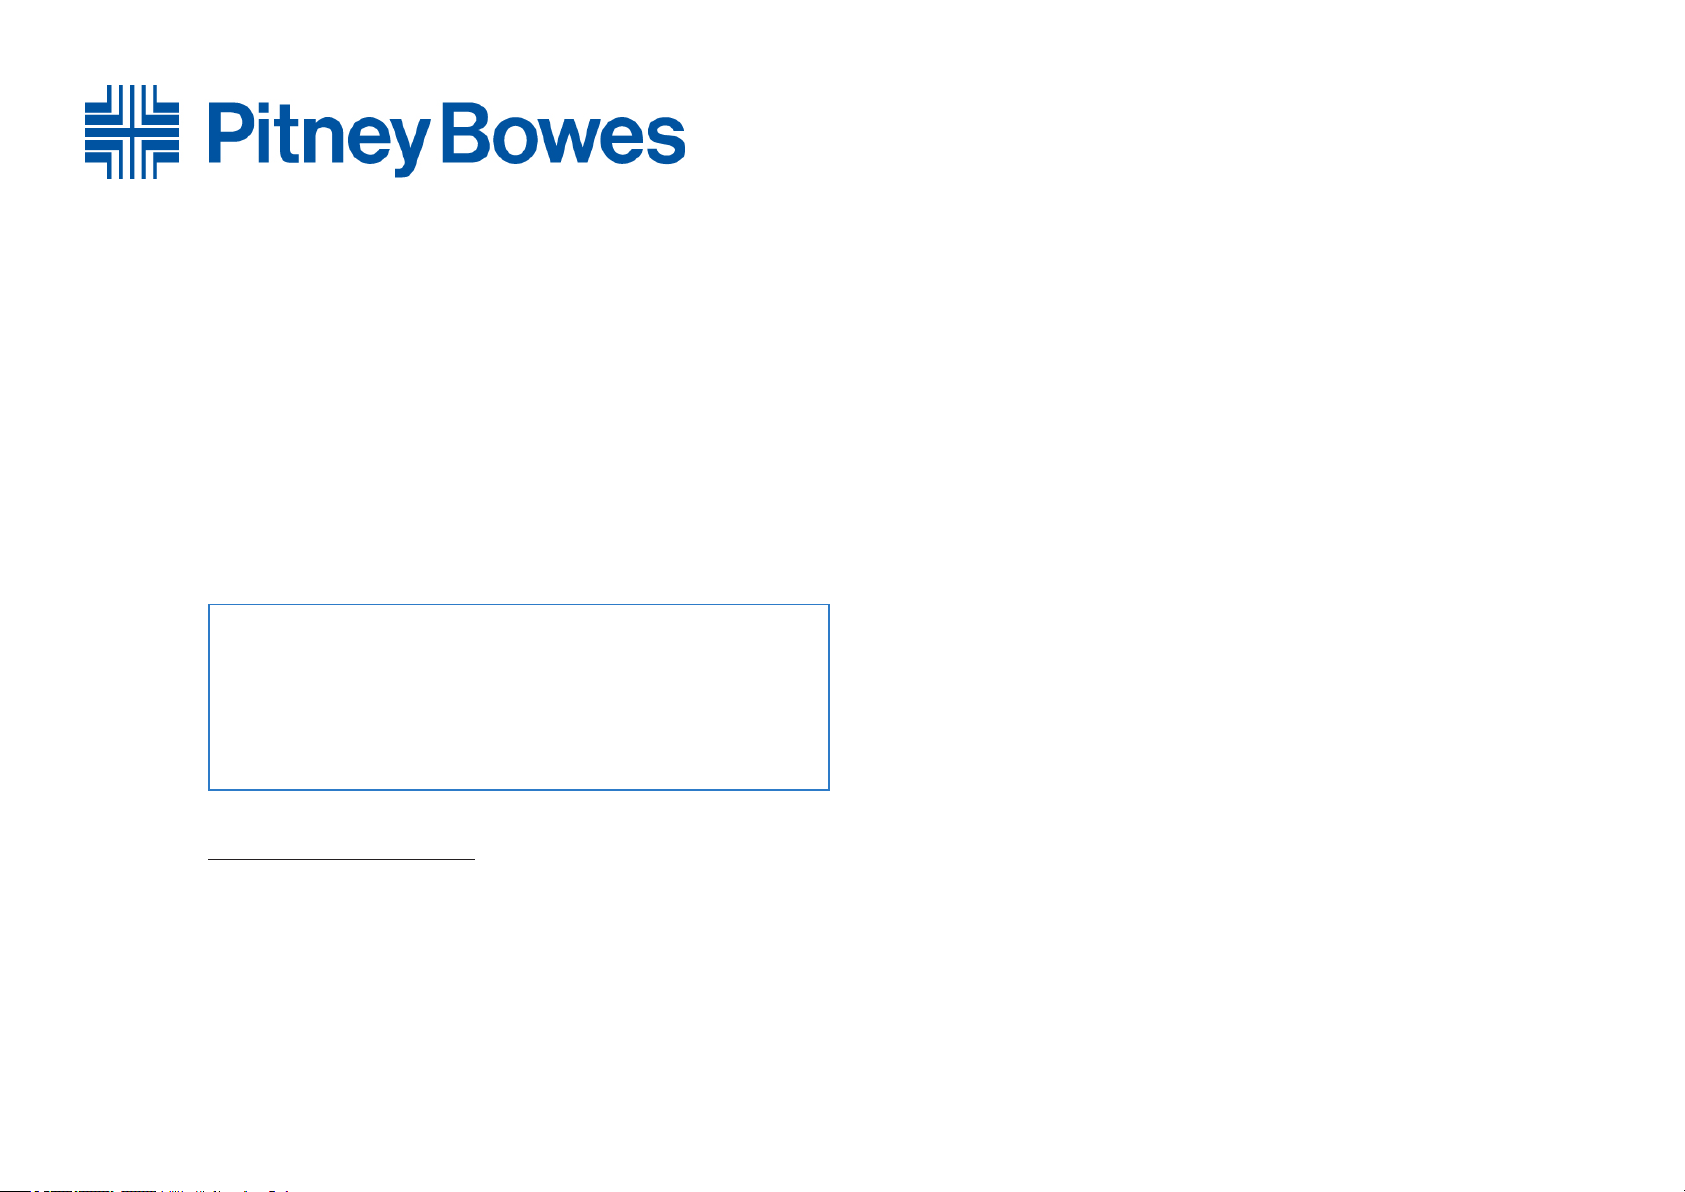Click the right end of the black underline

(473, 858)
